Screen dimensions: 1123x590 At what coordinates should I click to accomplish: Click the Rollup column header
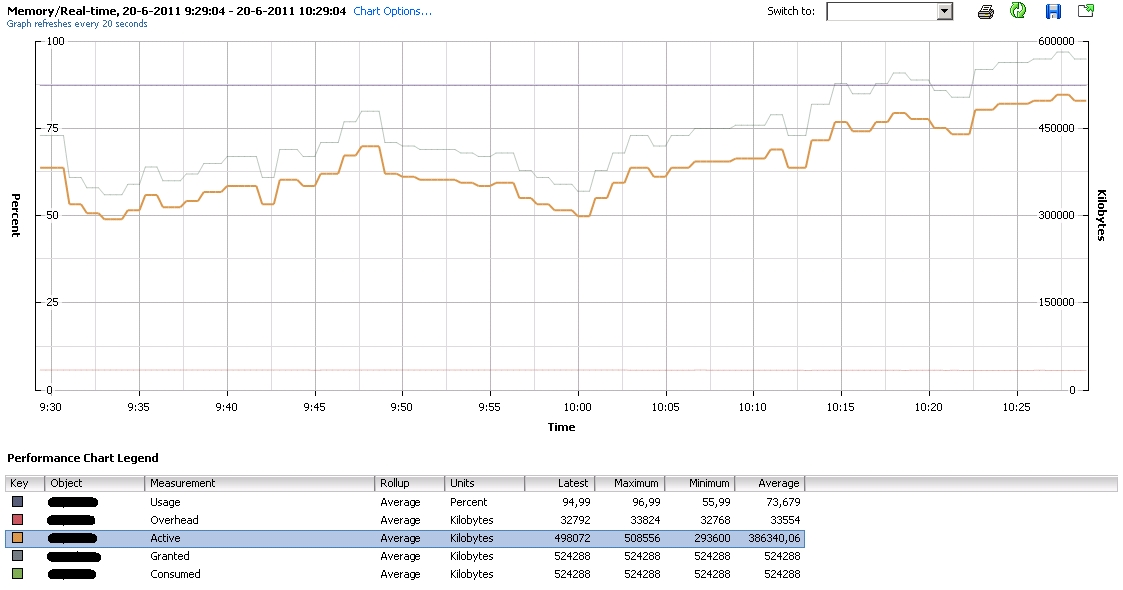tap(410, 483)
